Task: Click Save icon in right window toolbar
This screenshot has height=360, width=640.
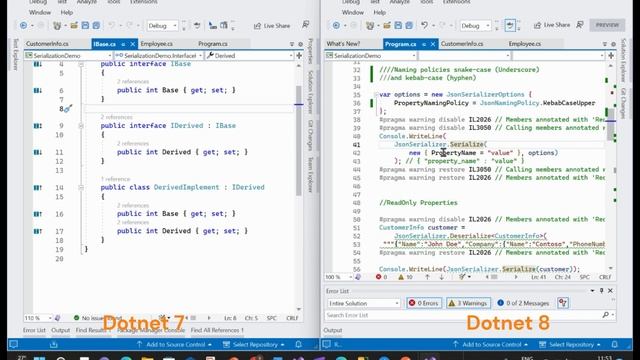Action: pyautogui.click(x=398, y=25)
